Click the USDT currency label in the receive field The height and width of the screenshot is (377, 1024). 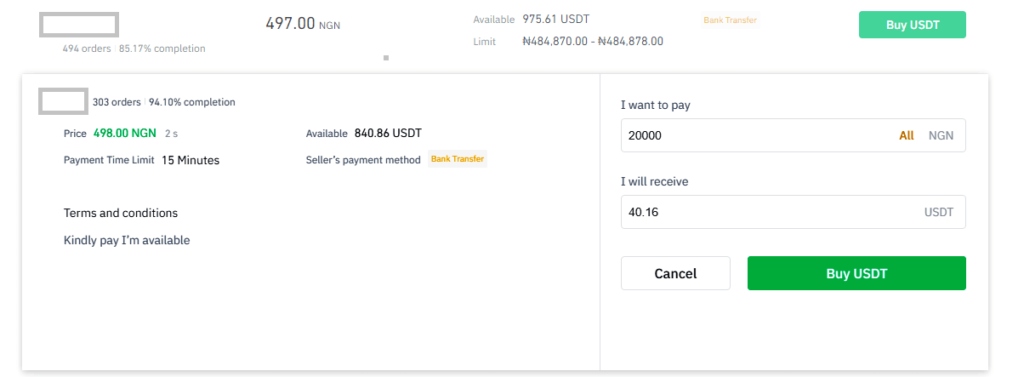click(x=938, y=212)
